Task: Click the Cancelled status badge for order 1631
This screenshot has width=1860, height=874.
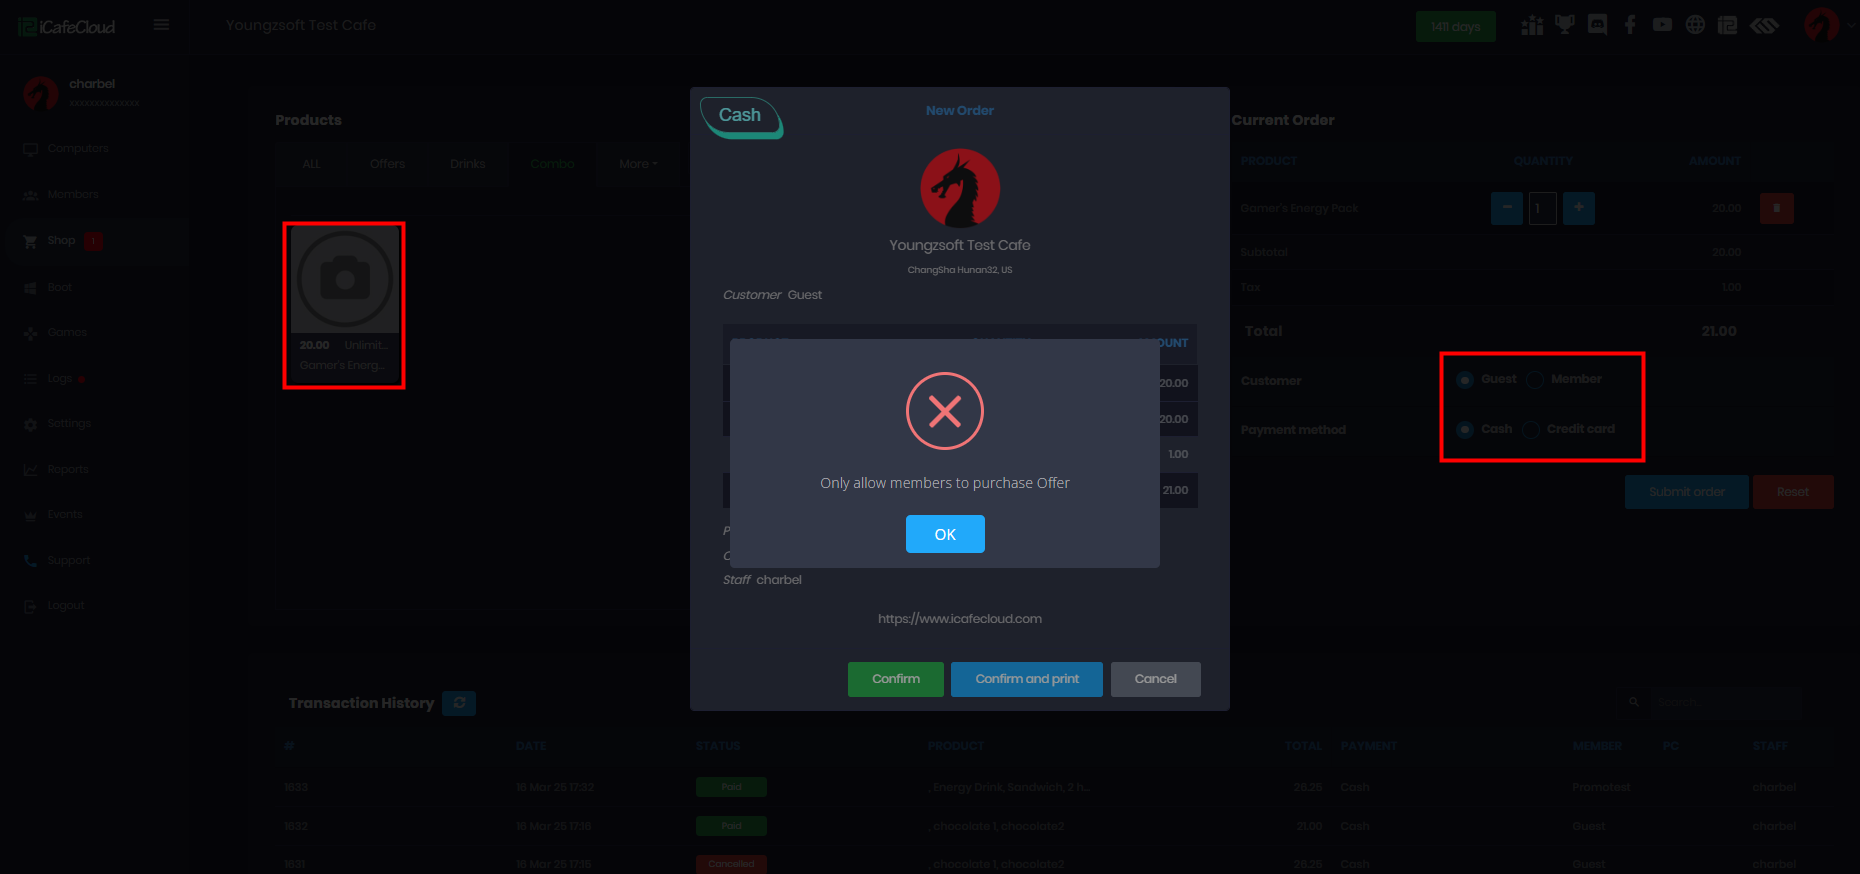Action: coord(731,864)
